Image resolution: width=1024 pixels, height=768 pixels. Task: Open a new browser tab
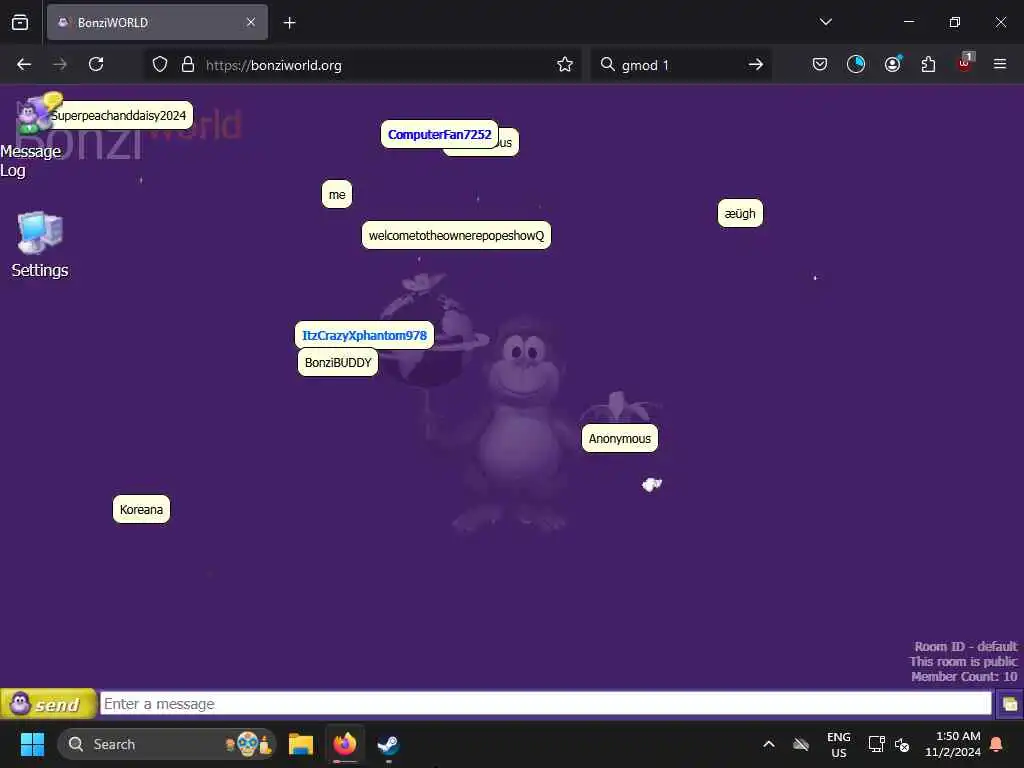[x=289, y=23]
